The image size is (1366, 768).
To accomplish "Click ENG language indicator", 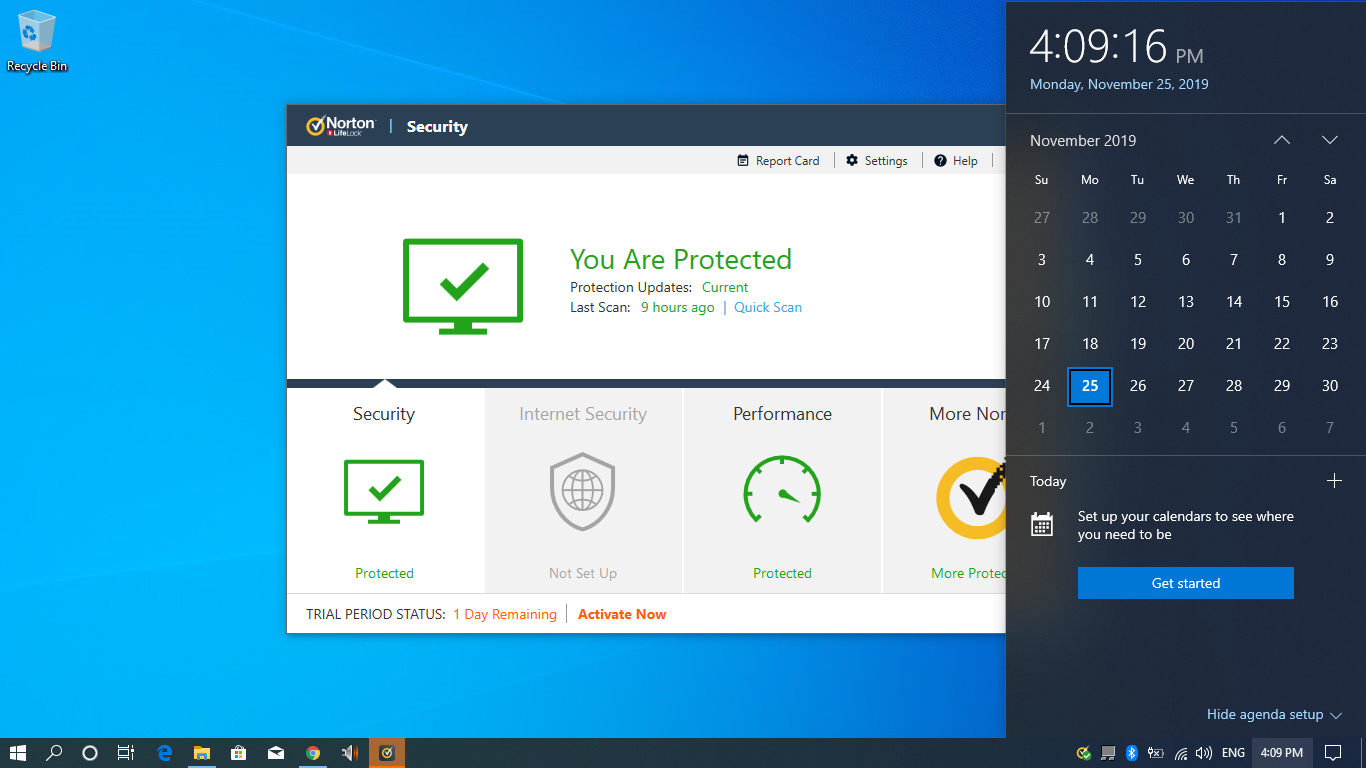I will point(1234,753).
